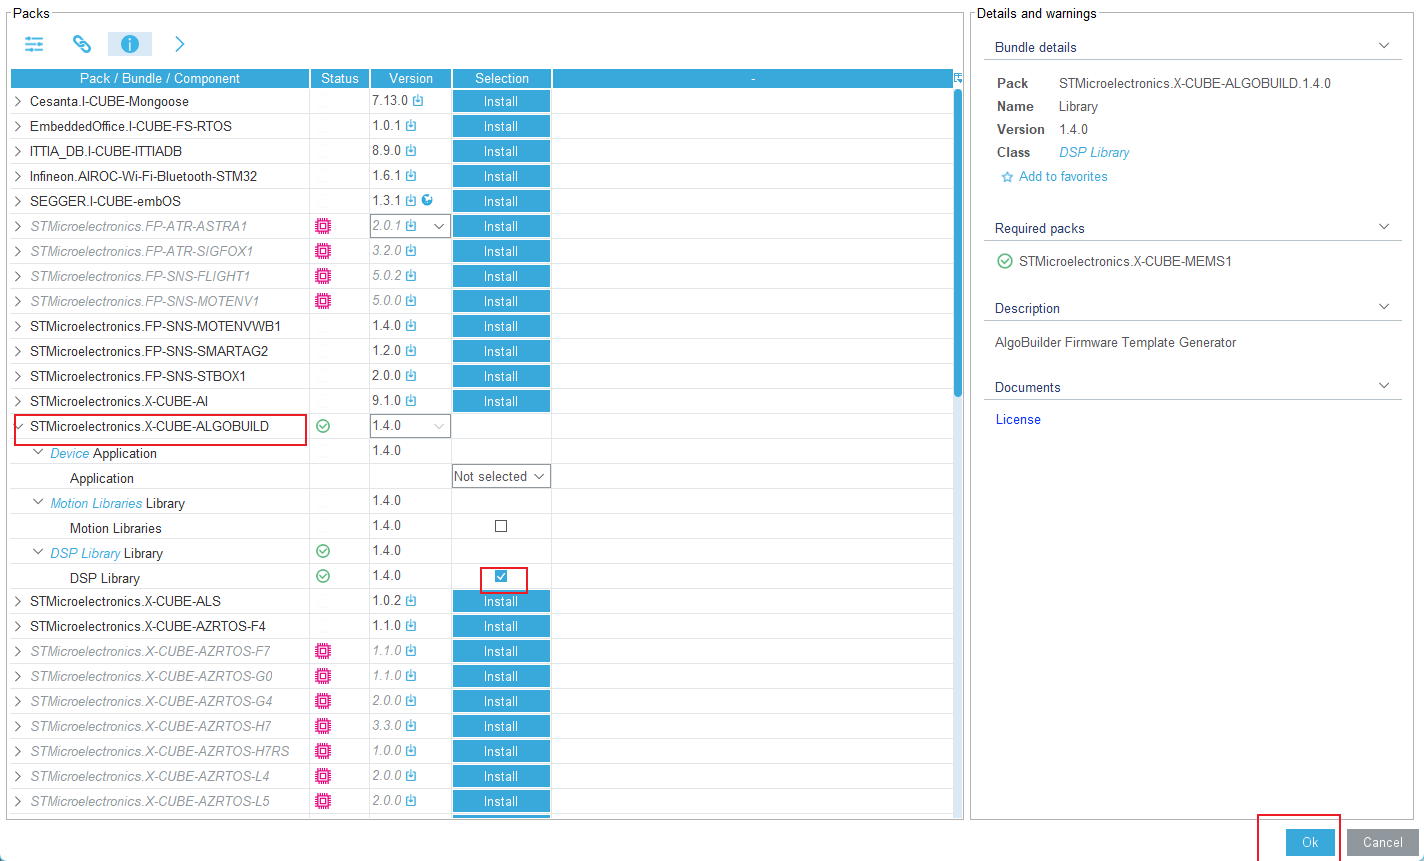
Task: Expand the SEGGER.I-CUBE-embOS pack
Action: [x=18, y=201]
